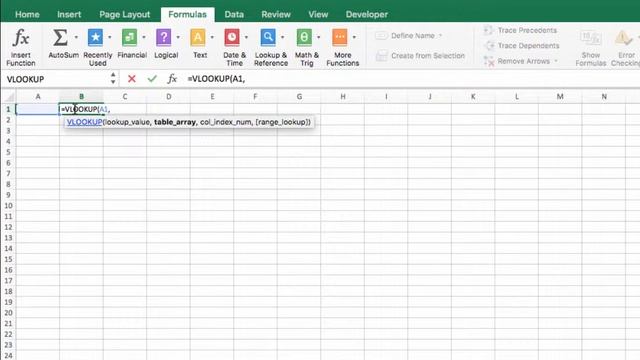
Task: Open the Date & Time functions
Action: (x=234, y=47)
